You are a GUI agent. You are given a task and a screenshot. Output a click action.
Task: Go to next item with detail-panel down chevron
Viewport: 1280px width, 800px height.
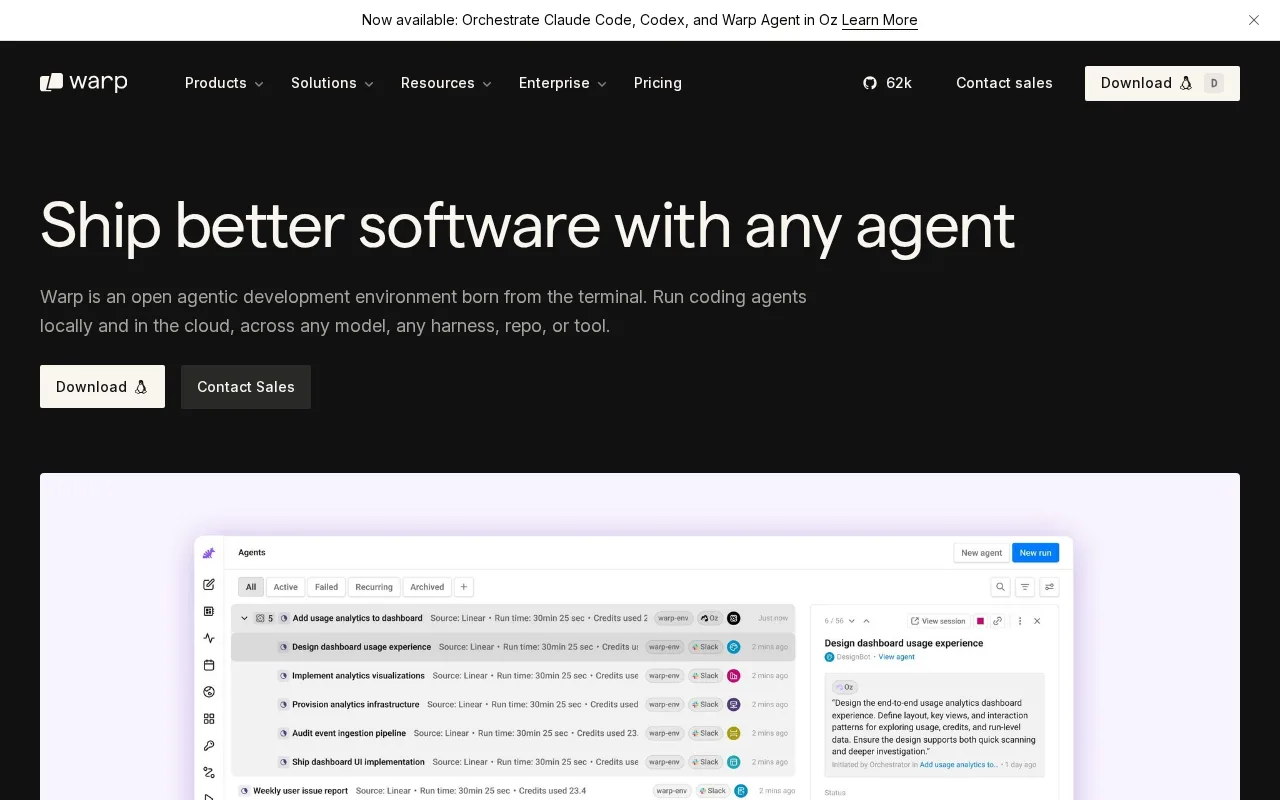[x=852, y=621]
